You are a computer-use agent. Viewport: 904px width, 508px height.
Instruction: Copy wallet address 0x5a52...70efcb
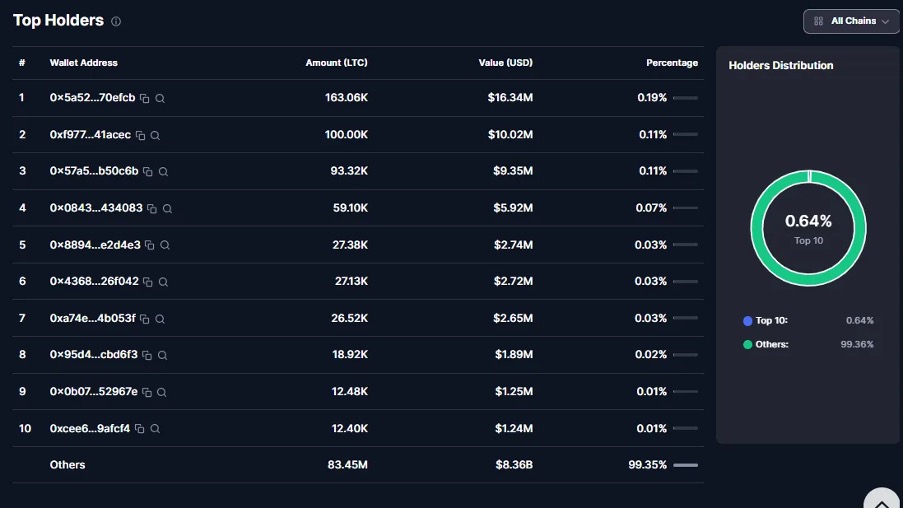[144, 99]
